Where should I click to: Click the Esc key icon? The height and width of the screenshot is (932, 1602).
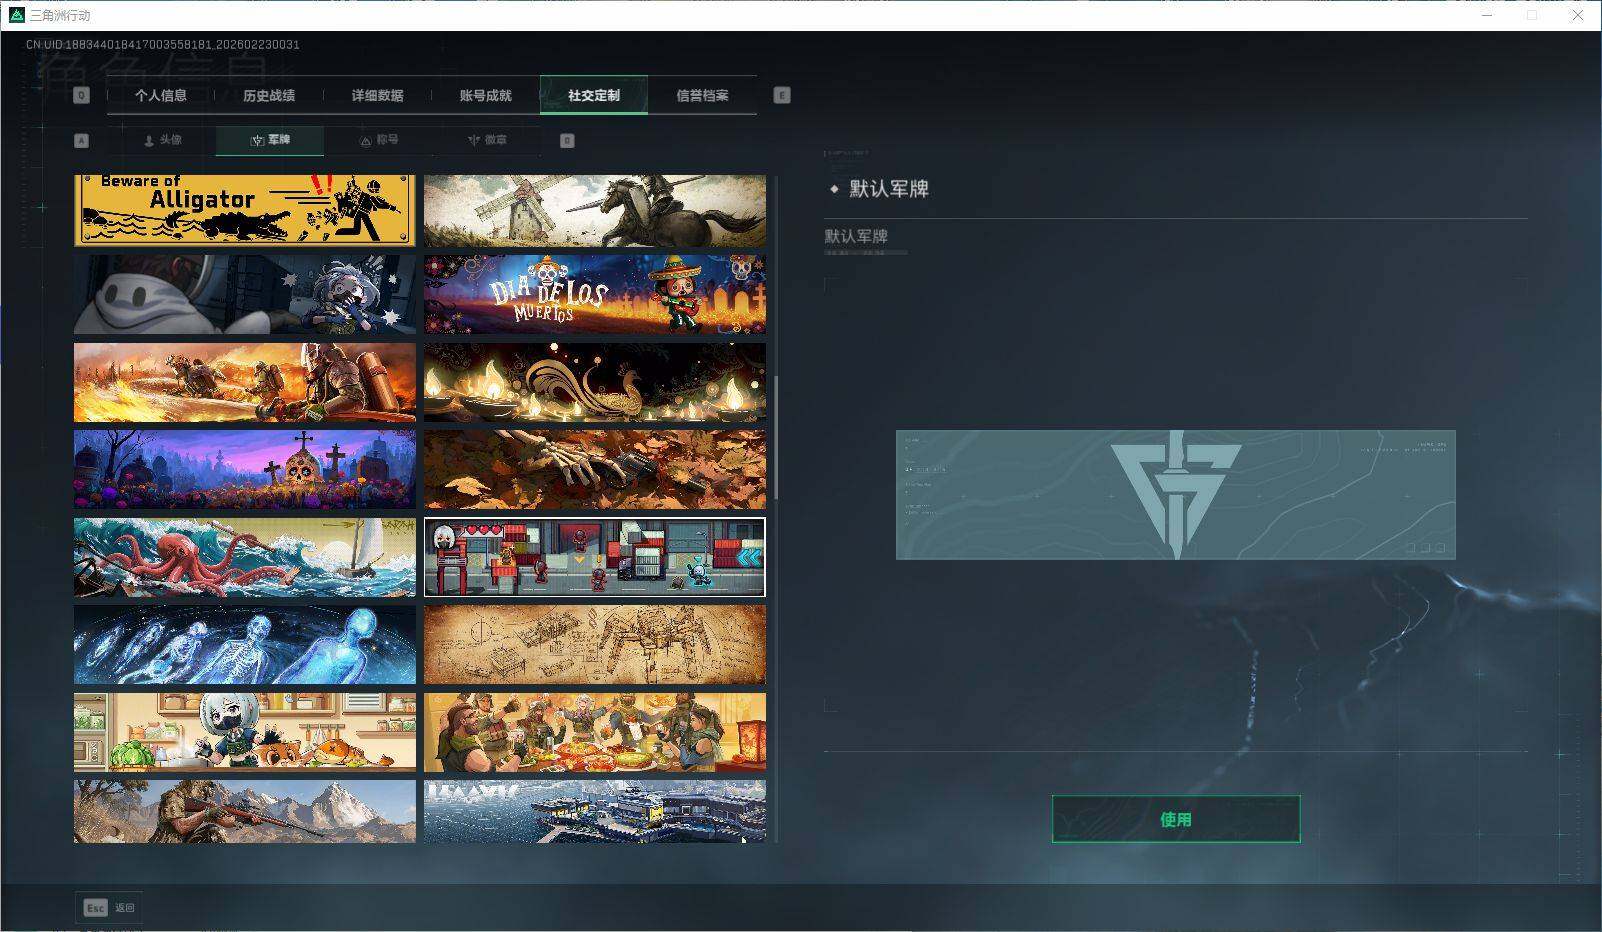[95, 908]
